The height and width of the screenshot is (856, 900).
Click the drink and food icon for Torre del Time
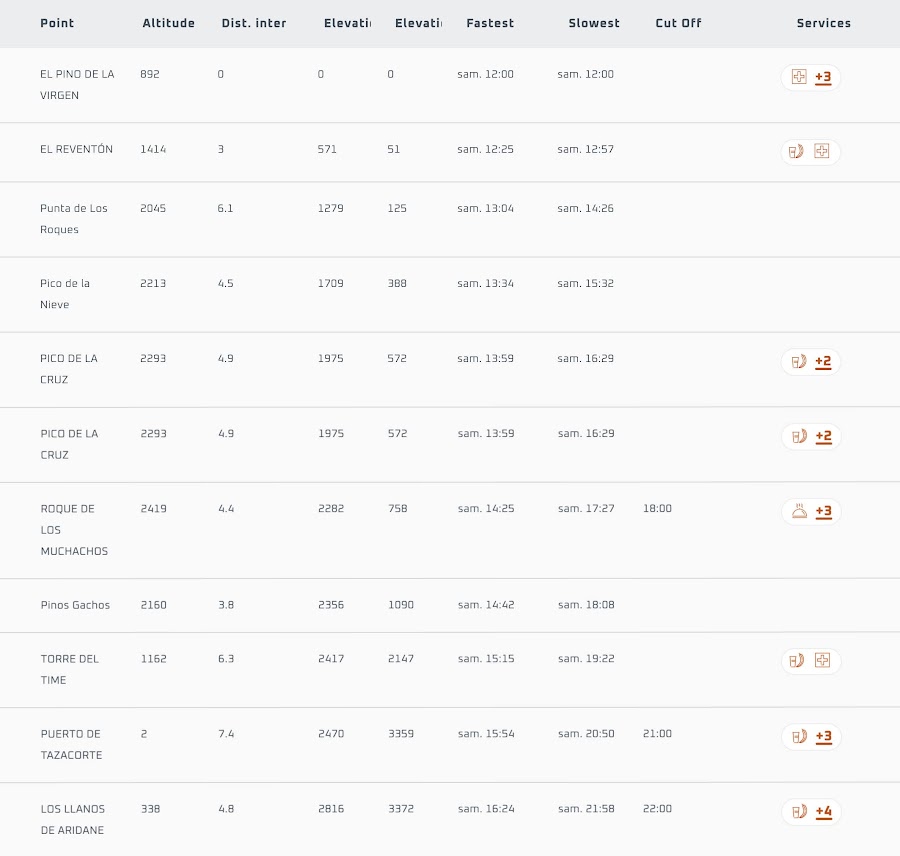[798, 661]
